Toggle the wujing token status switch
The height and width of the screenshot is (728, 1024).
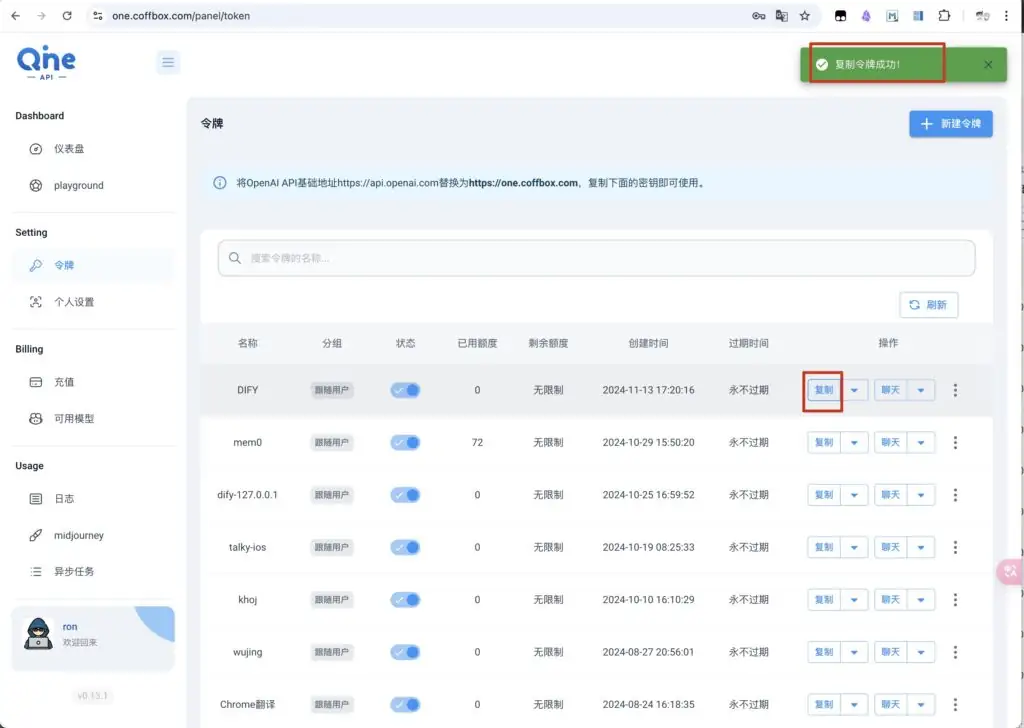[405, 652]
